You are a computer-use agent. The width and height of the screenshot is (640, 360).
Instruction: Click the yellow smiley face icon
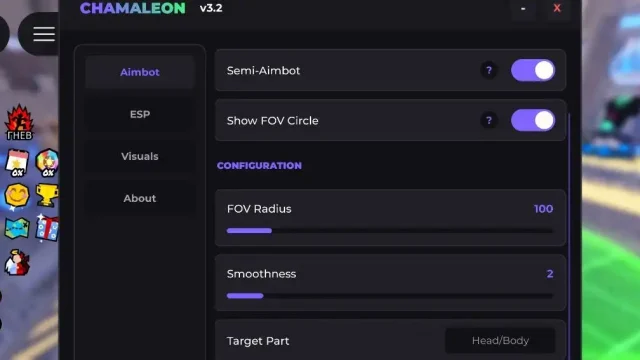(17, 195)
